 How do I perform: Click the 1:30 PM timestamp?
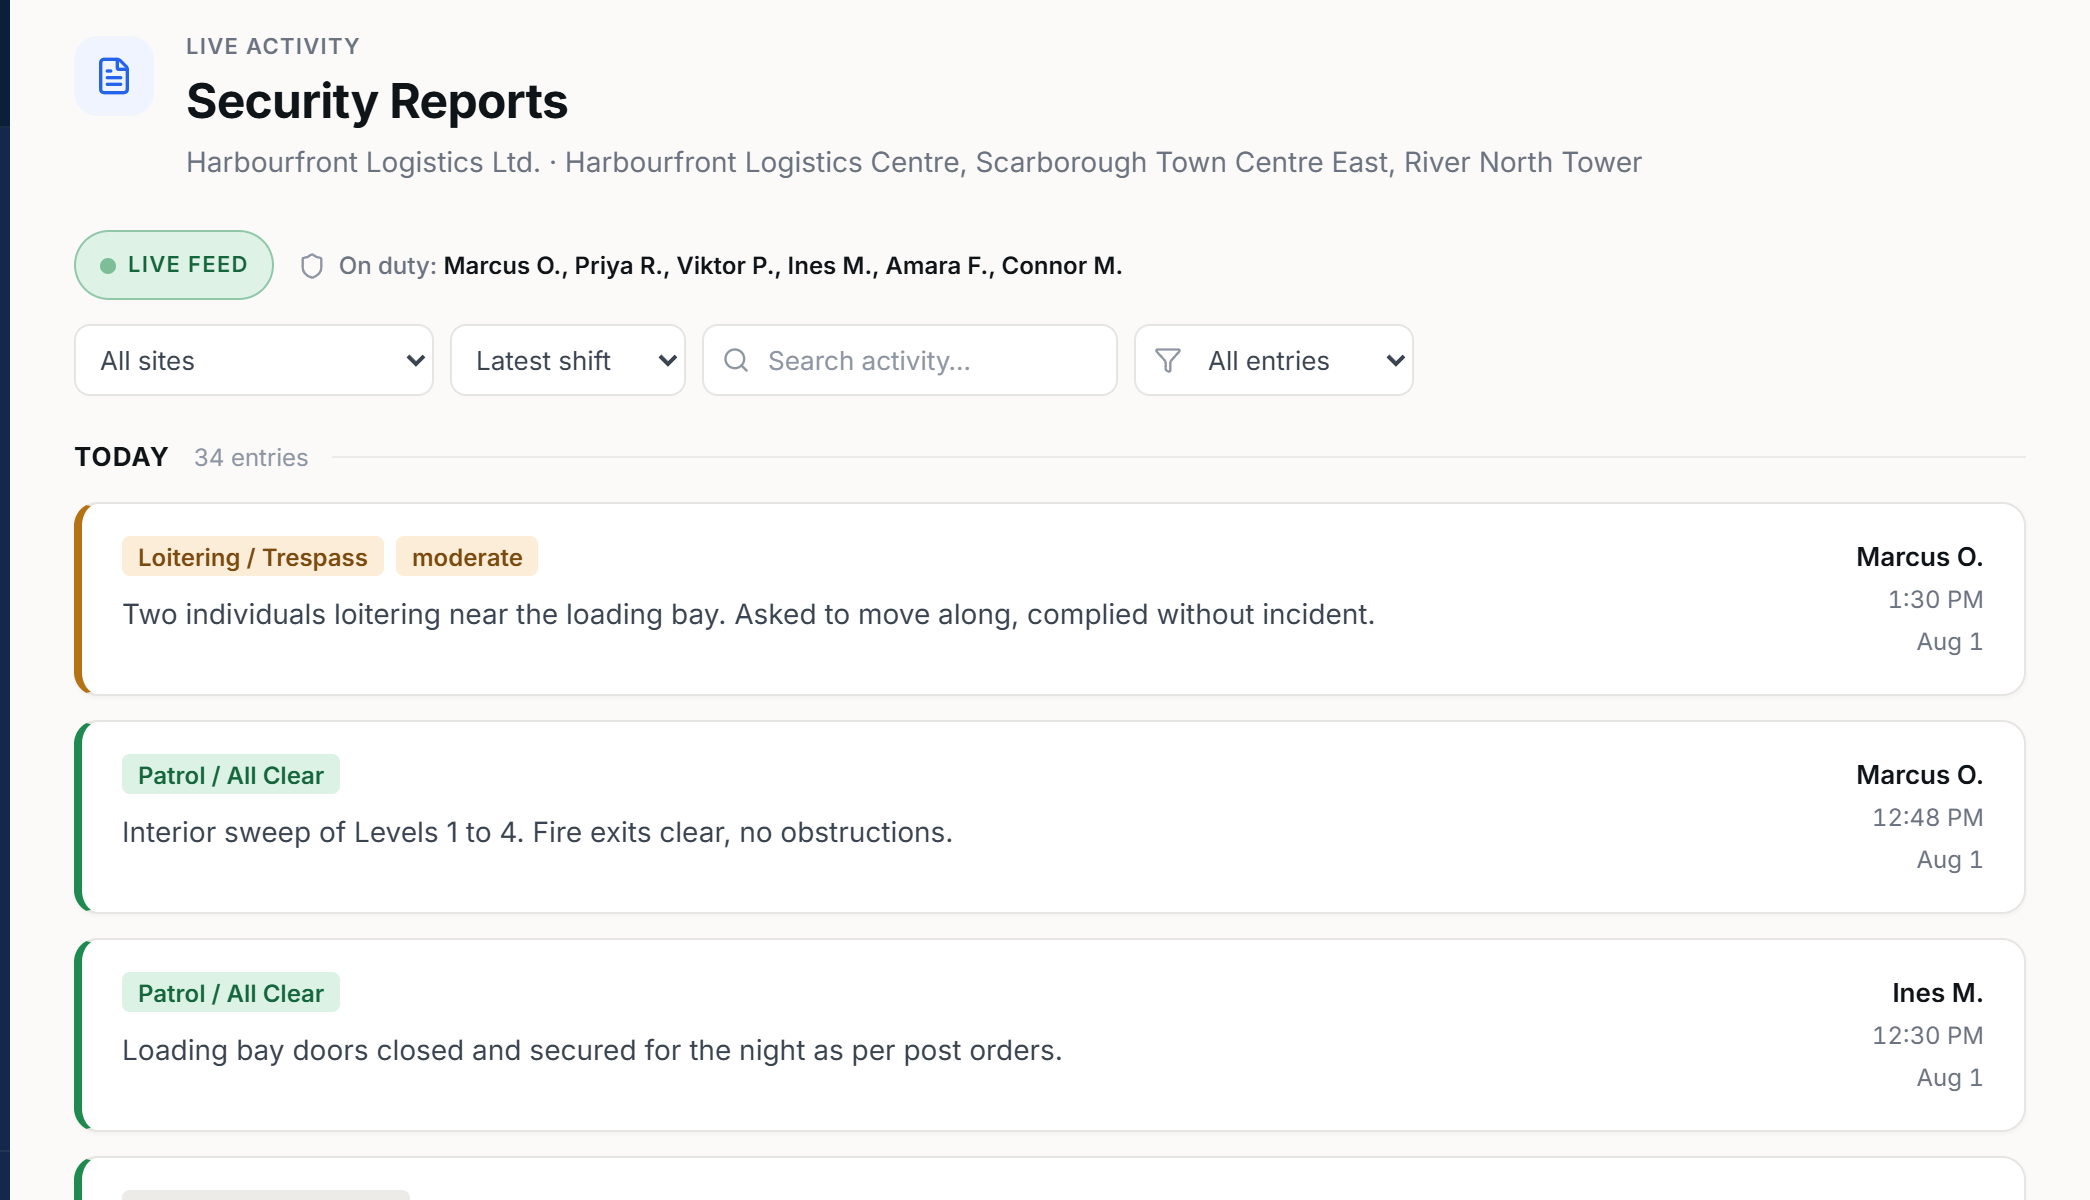(x=1935, y=599)
